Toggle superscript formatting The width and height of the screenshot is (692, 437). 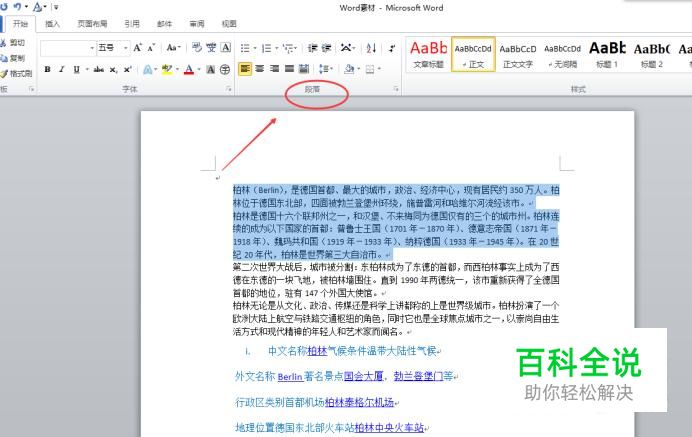[x=128, y=69]
